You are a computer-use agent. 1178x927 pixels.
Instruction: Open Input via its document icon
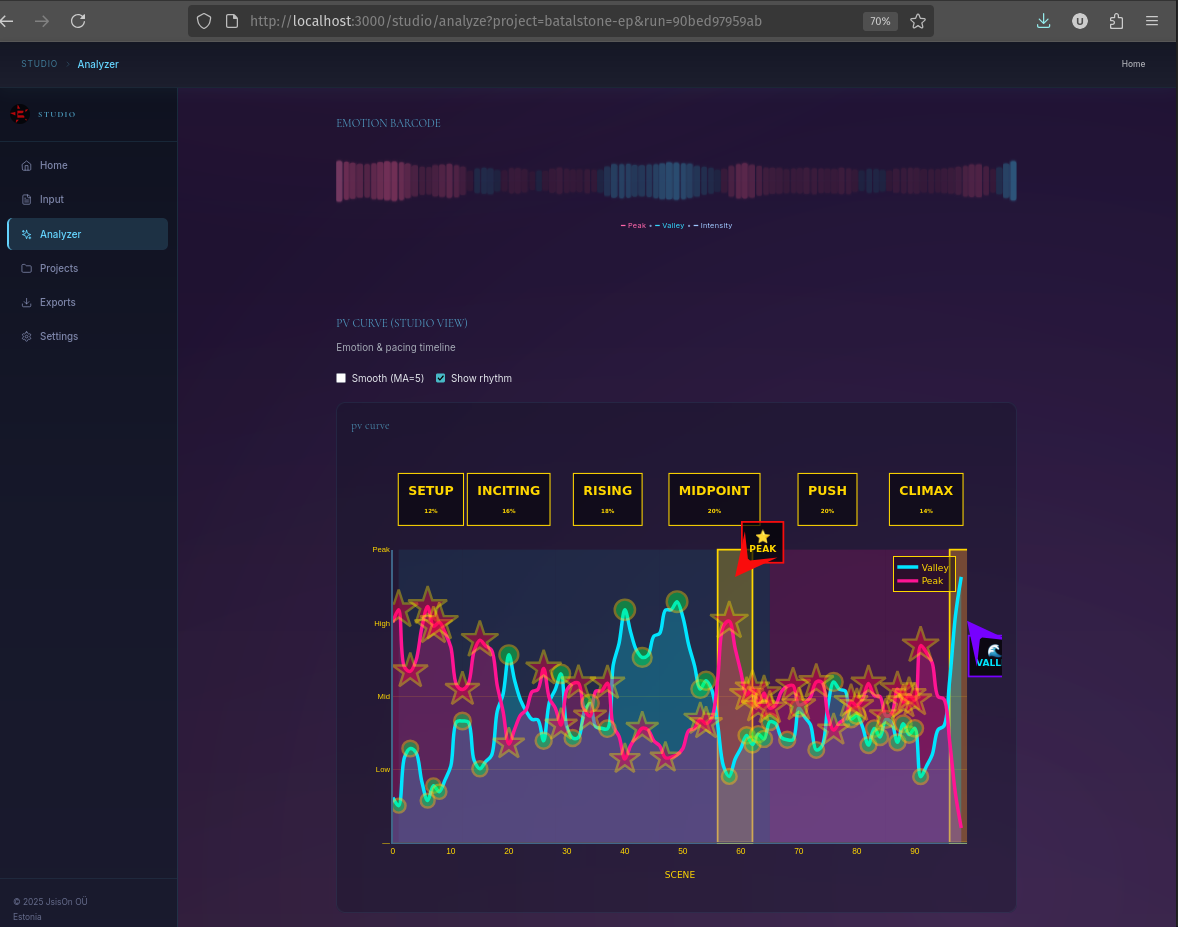point(26,199)
